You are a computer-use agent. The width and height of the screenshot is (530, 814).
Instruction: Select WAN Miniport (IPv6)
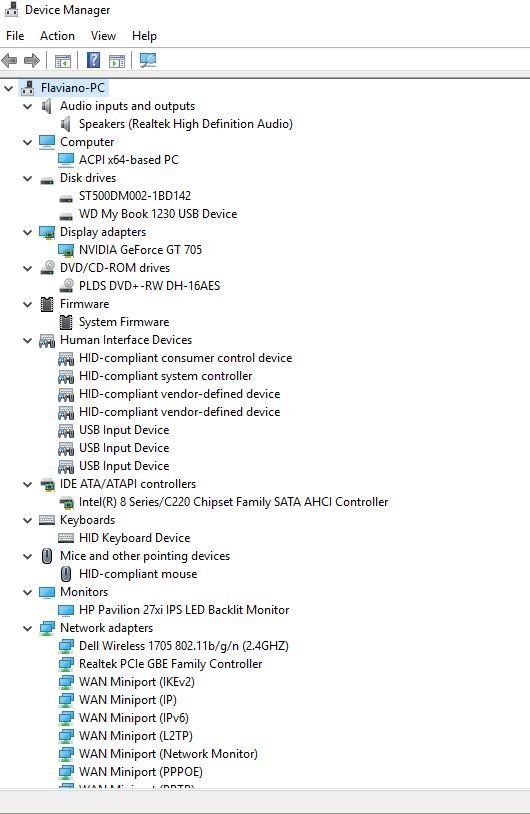pos(134,718)
